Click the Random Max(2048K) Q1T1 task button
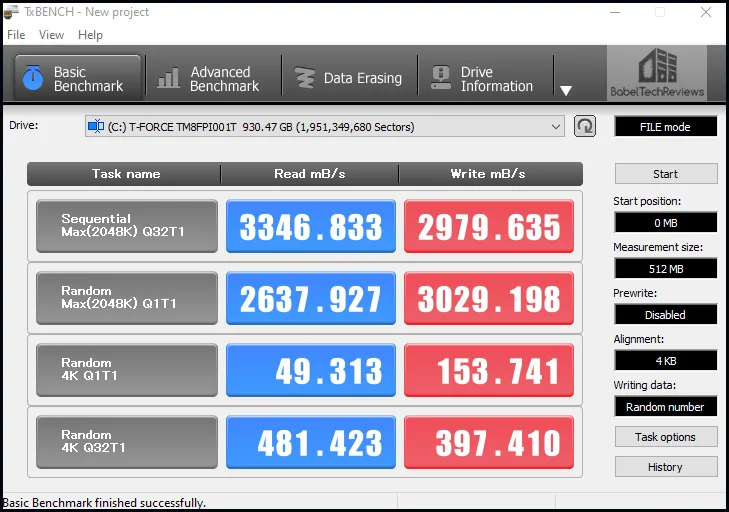729x512 pixels. 126,298
